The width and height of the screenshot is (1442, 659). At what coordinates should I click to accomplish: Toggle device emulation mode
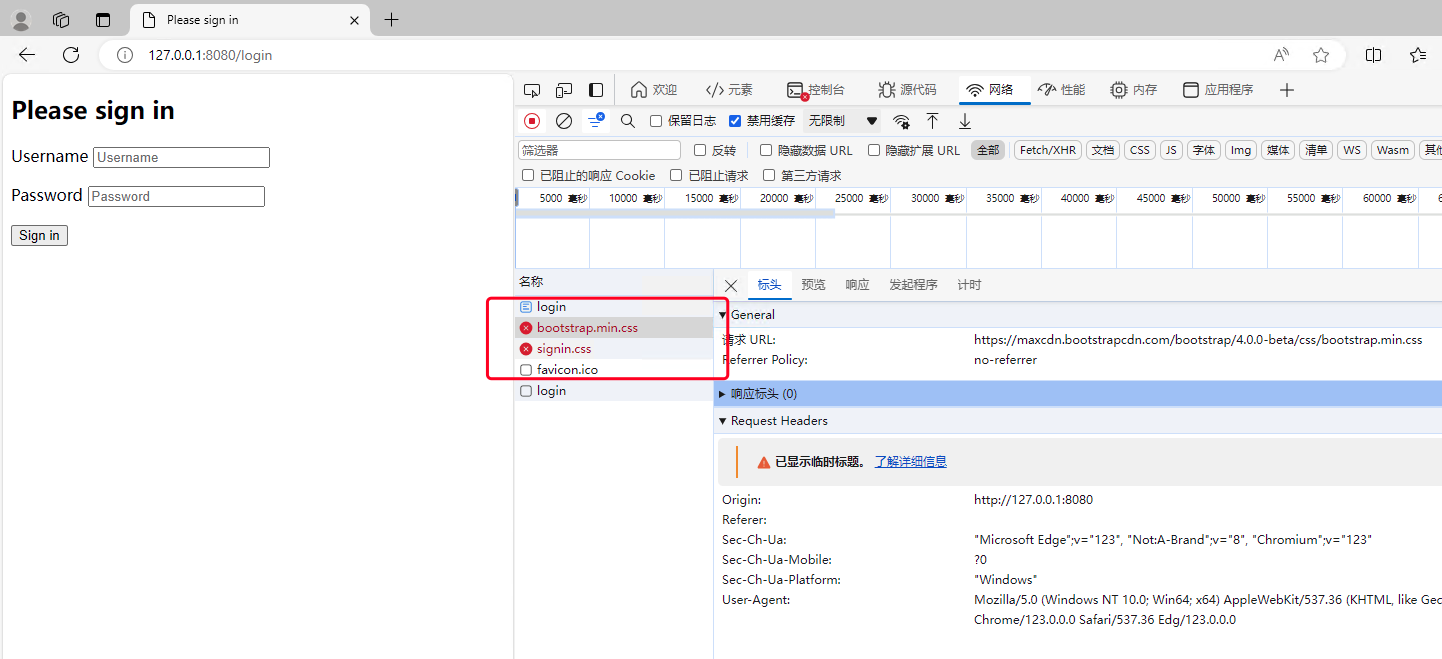[x=564, y=90]
